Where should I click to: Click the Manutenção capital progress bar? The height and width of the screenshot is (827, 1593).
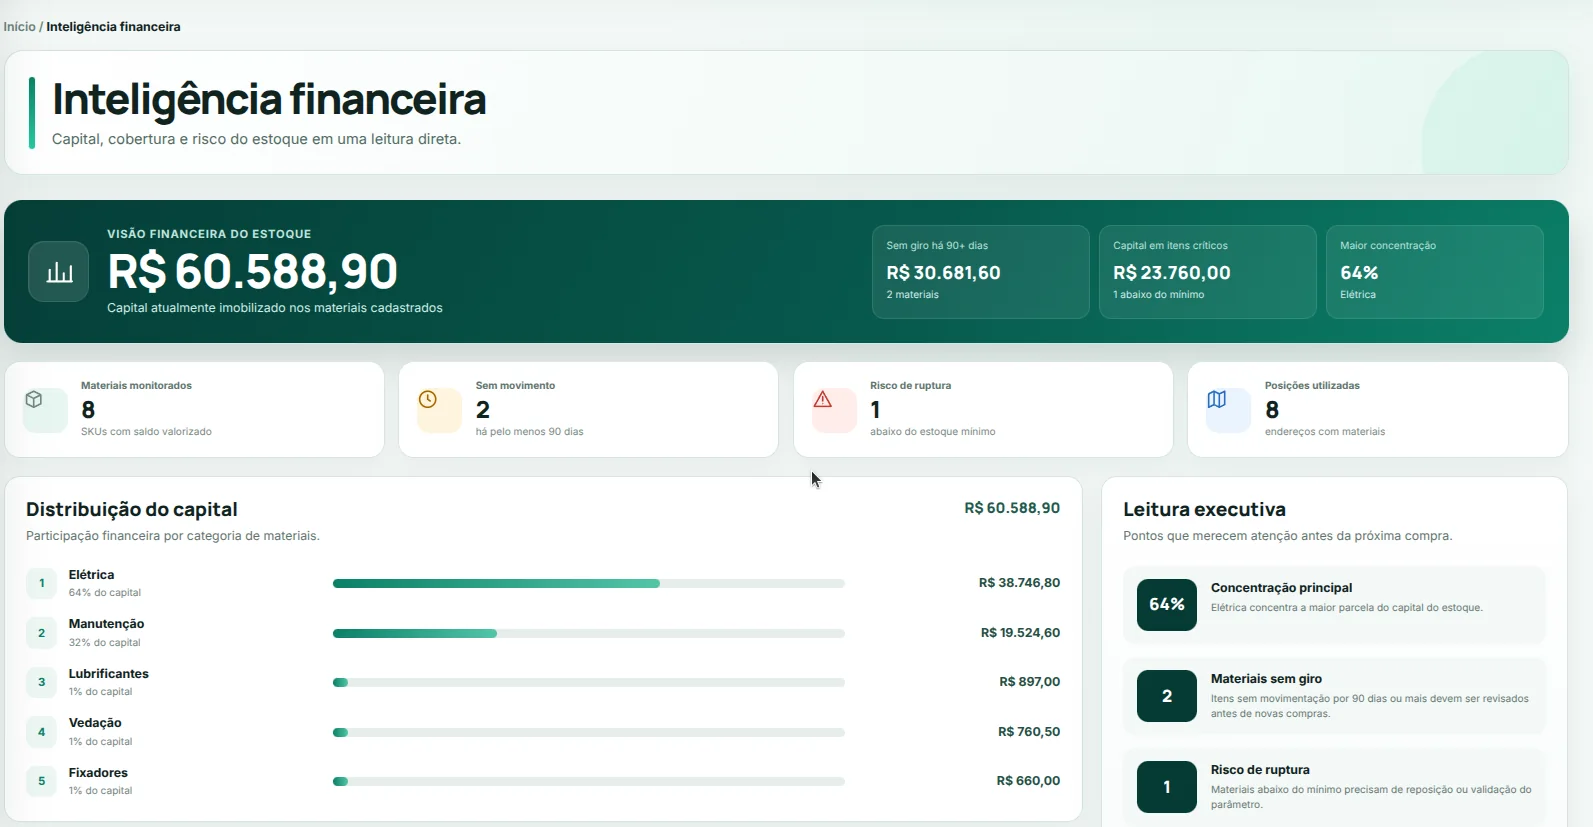[589, 633]
